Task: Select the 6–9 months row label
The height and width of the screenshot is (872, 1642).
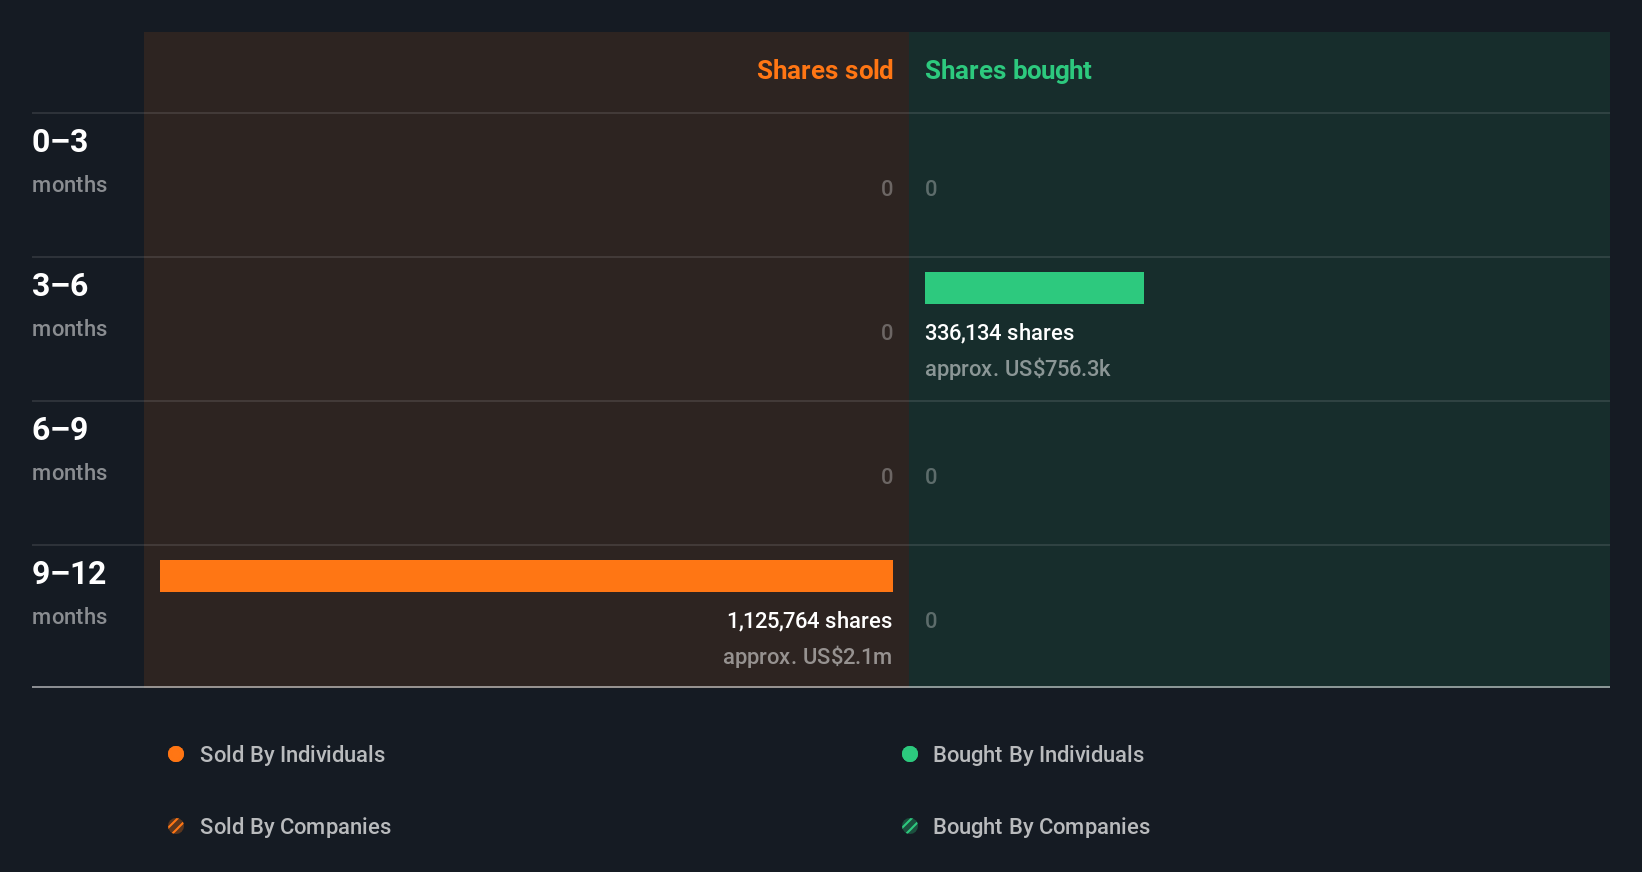Action: pyautogui.click(x=69, y=448)
